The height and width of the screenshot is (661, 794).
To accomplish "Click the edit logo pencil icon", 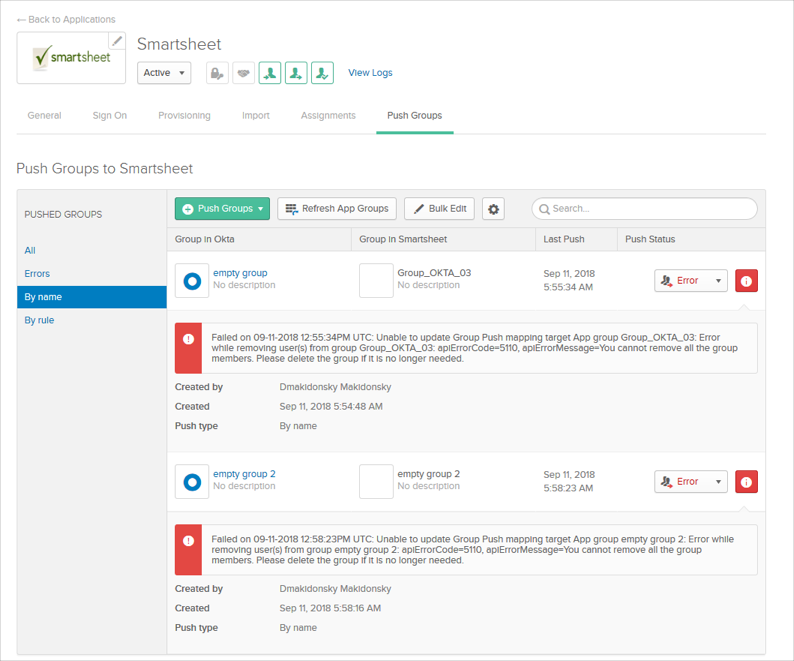I will pos(117,41).
